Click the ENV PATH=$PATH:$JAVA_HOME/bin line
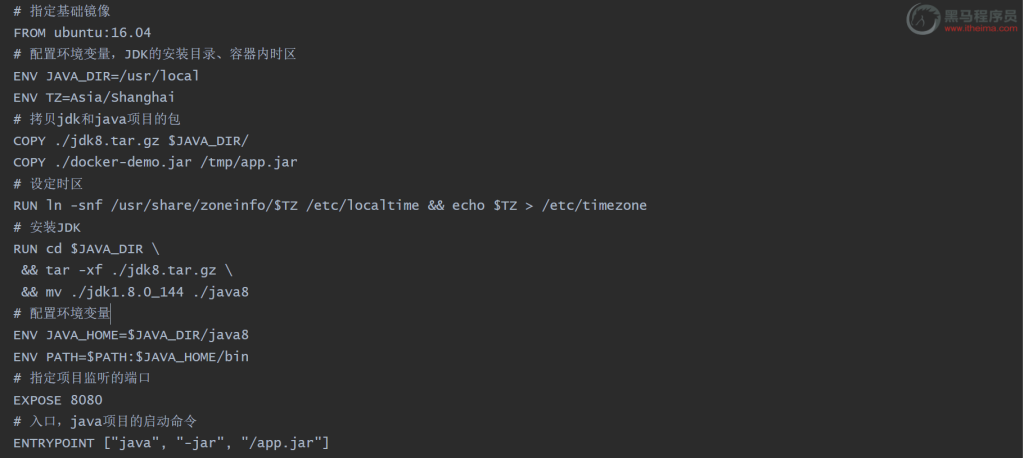 click(x=131, y=356)
